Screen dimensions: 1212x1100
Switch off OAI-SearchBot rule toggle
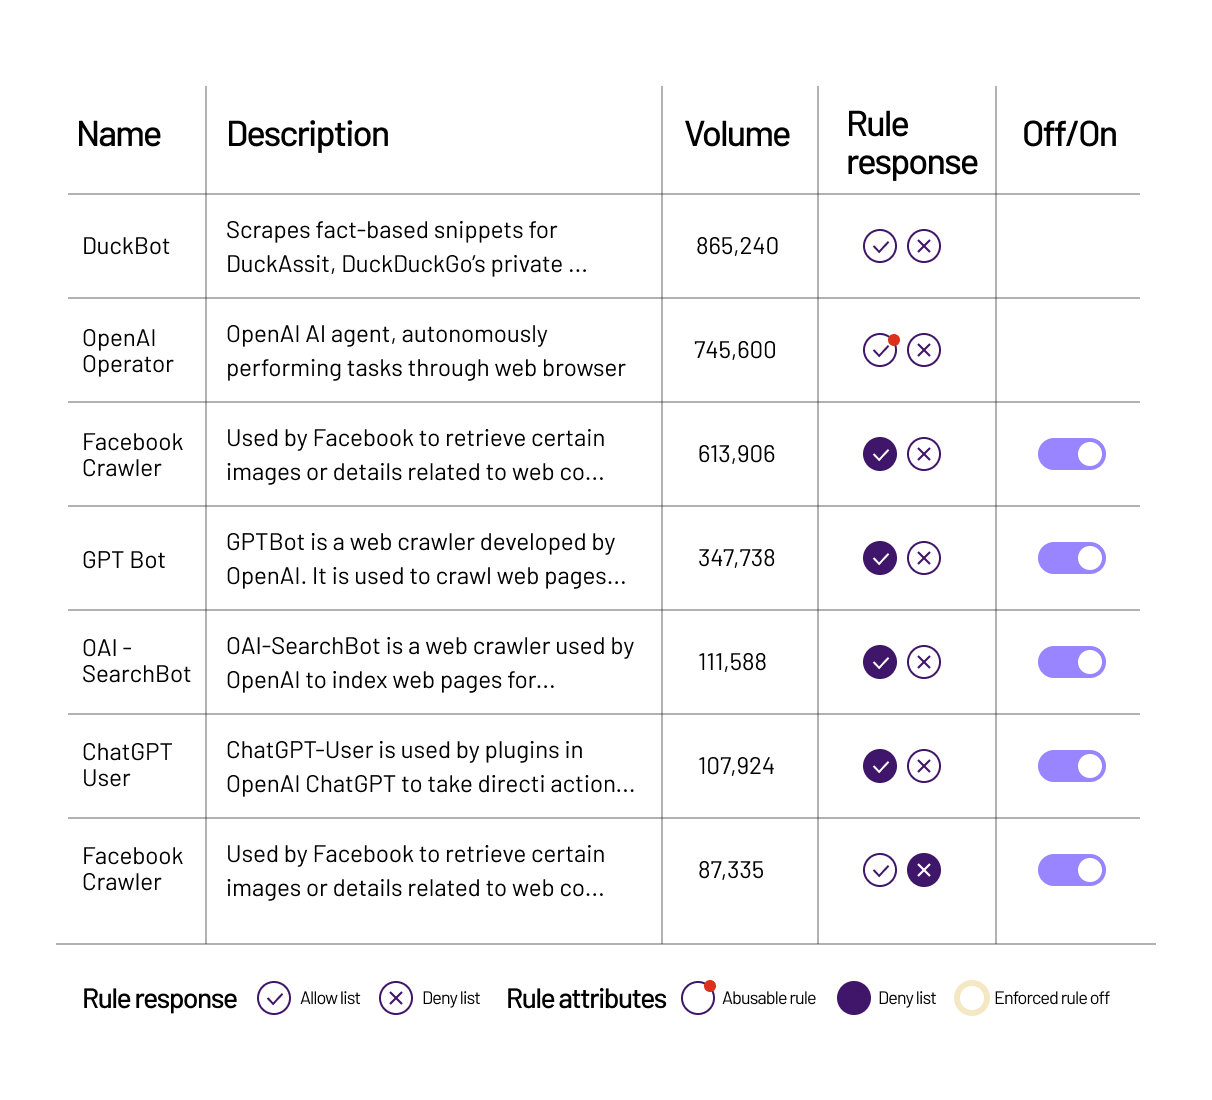coord(1072,662)
